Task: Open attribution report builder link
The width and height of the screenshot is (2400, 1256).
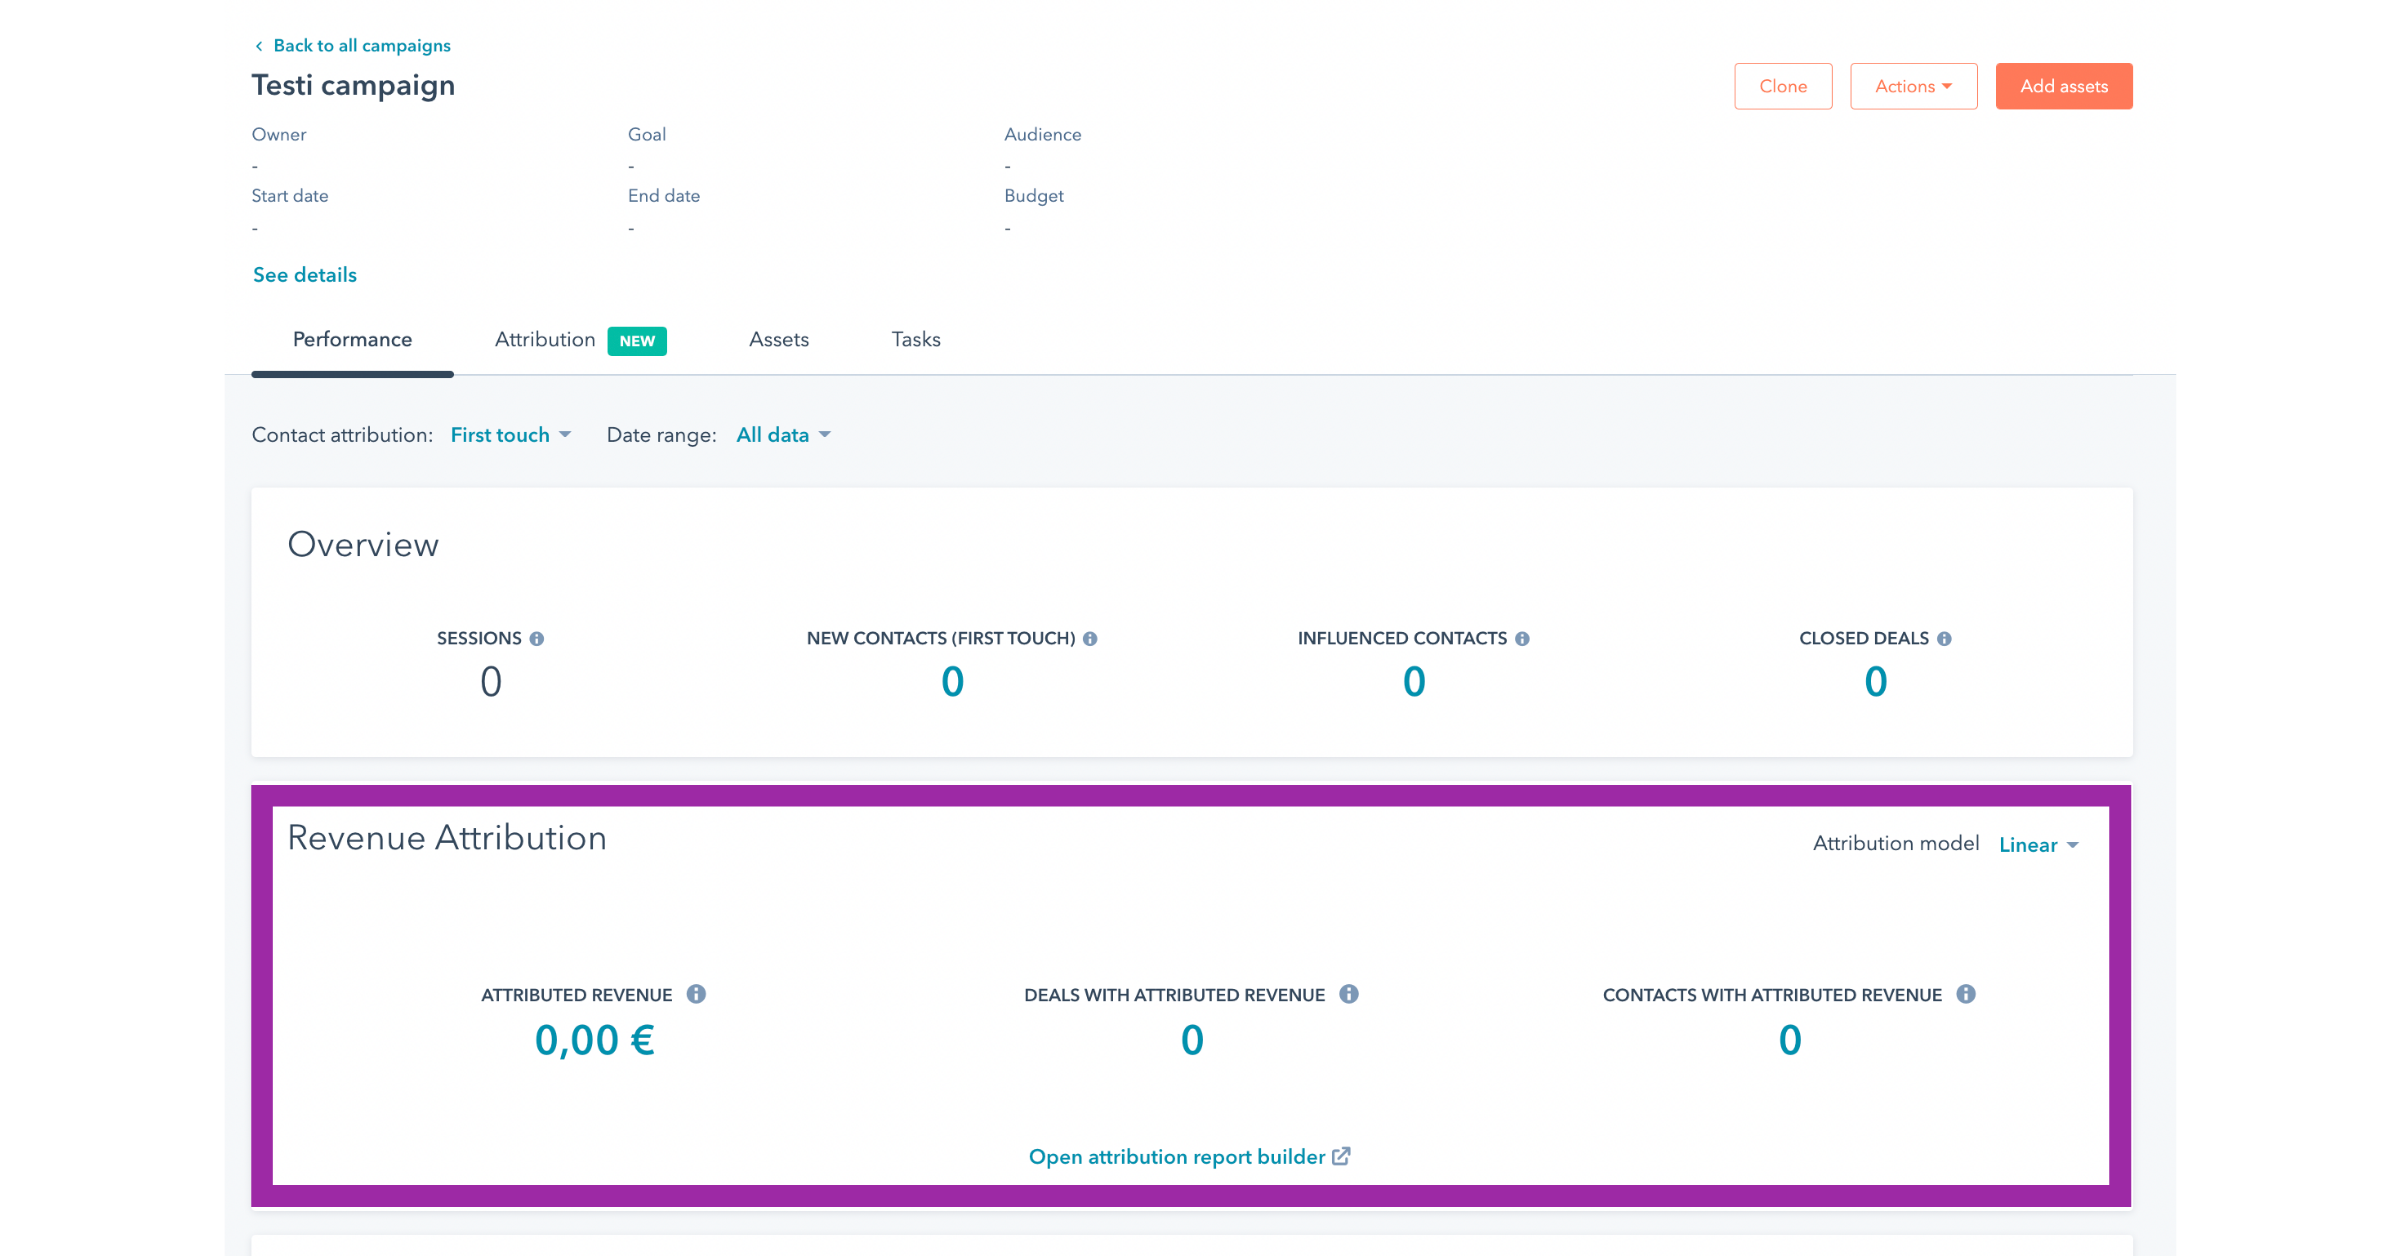Action: click(x=1188, y=1157)
